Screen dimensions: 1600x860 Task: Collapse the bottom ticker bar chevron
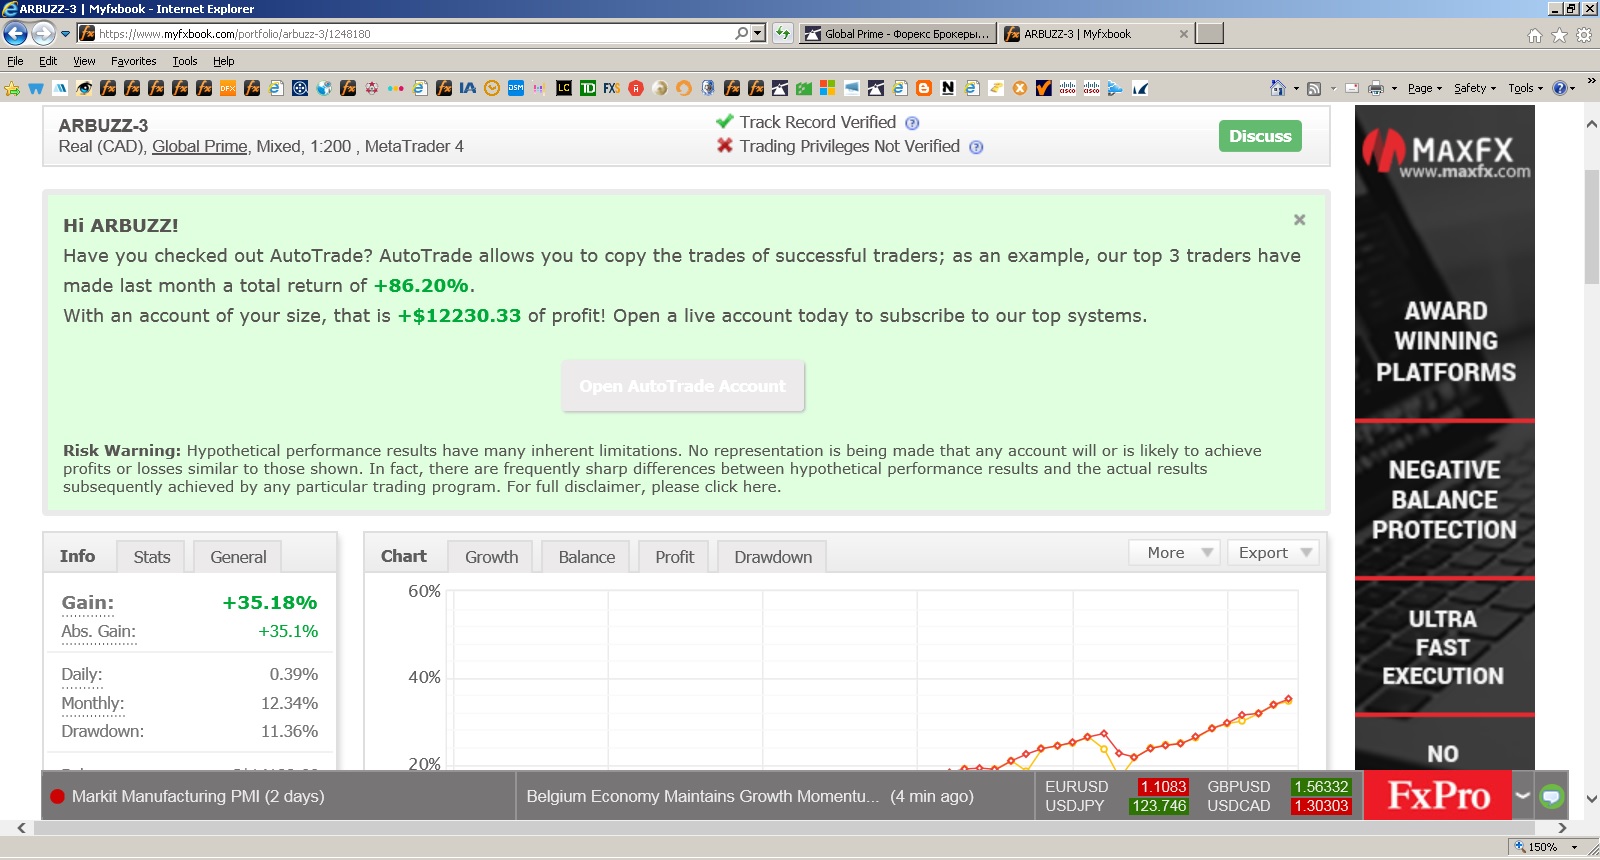(x=1523, y=796)
